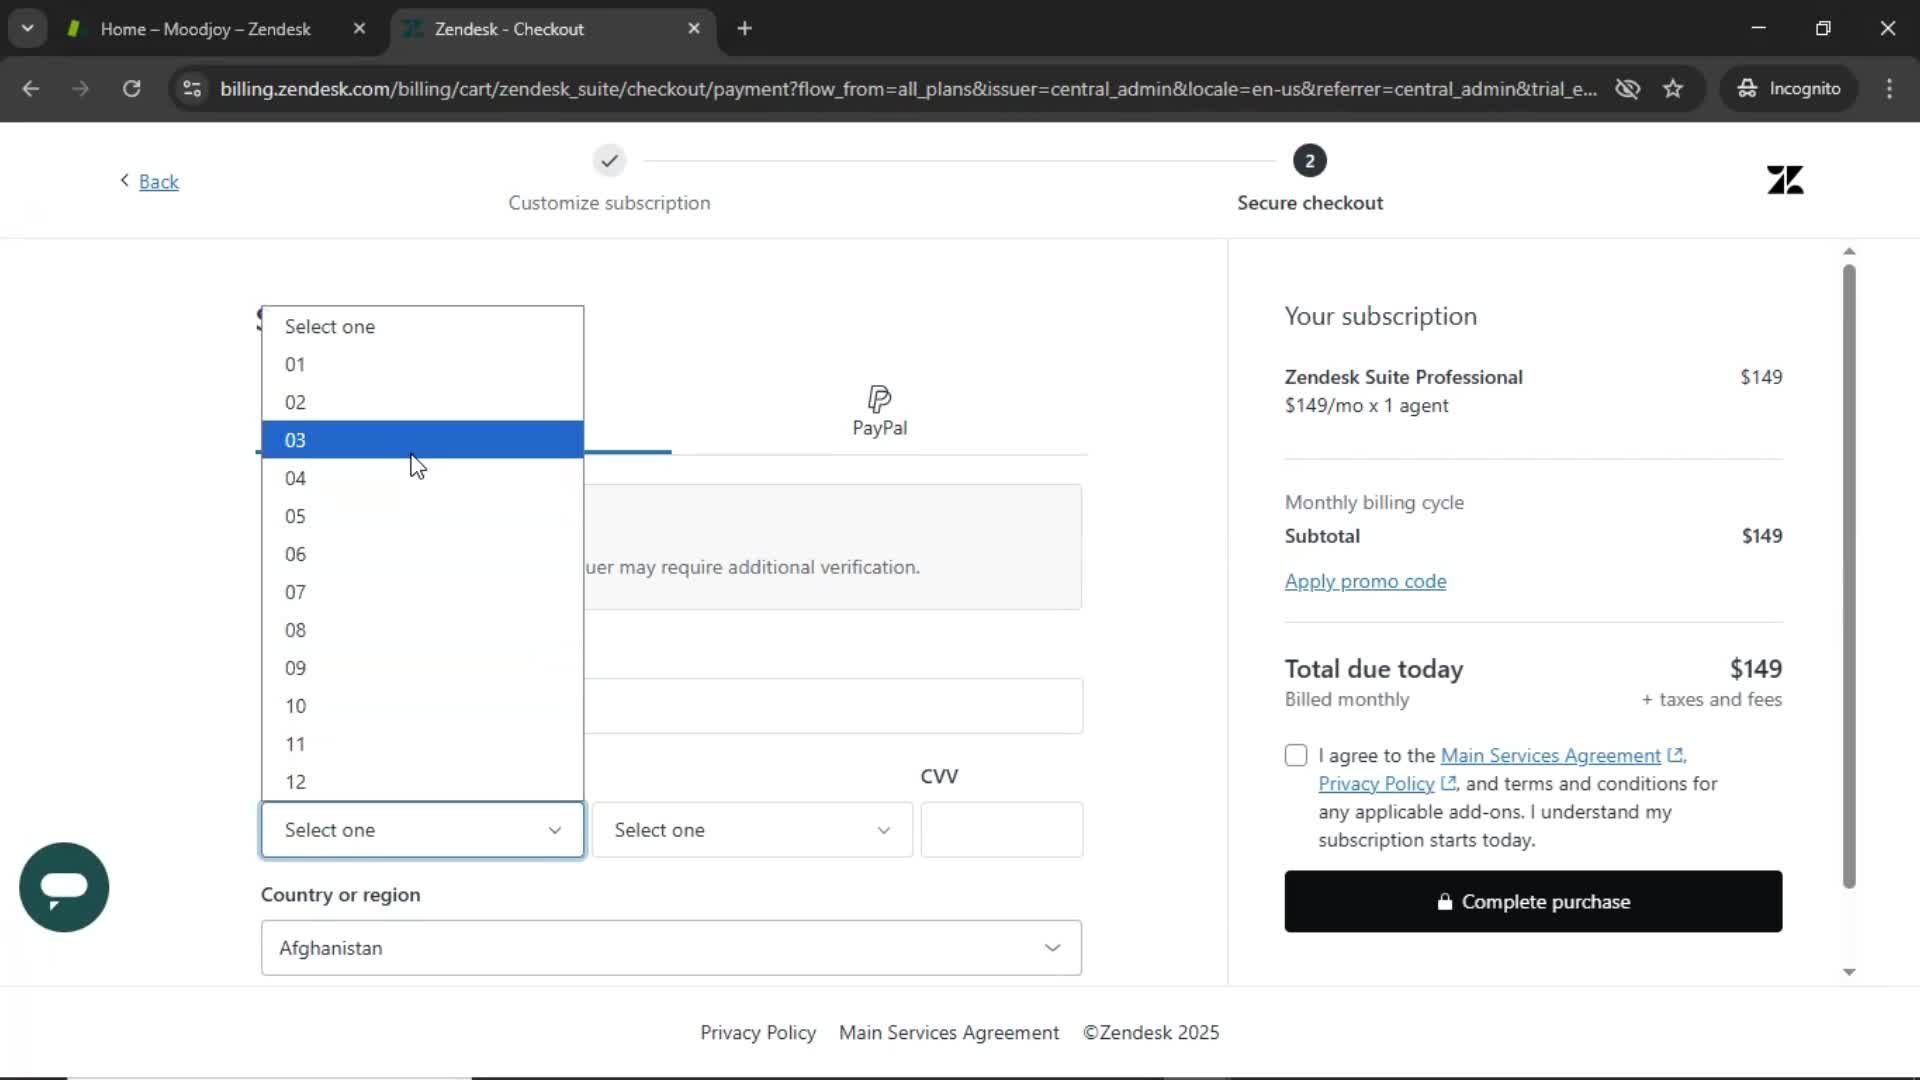The height and width of the screenshot is (1080, 1920).
Task: Click the Customize subscription step checkmark
Action: [609, 161]
